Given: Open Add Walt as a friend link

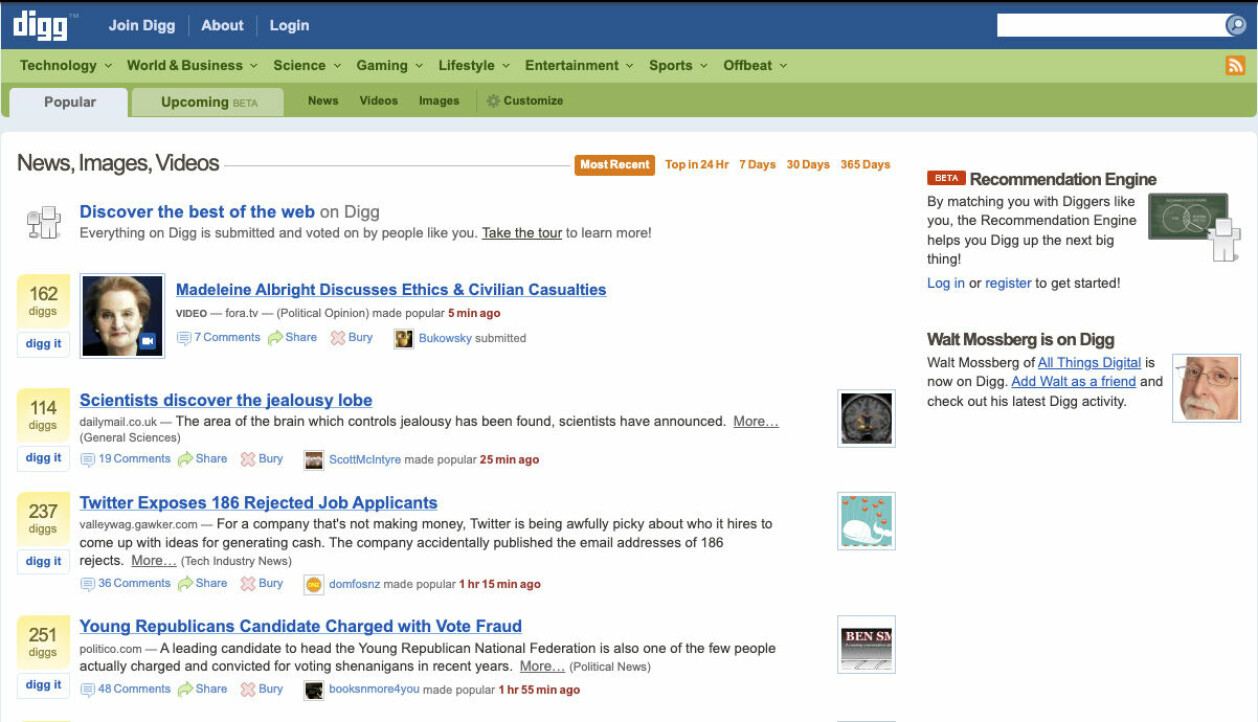Looking at the screenshot, I should (1074, 381).
